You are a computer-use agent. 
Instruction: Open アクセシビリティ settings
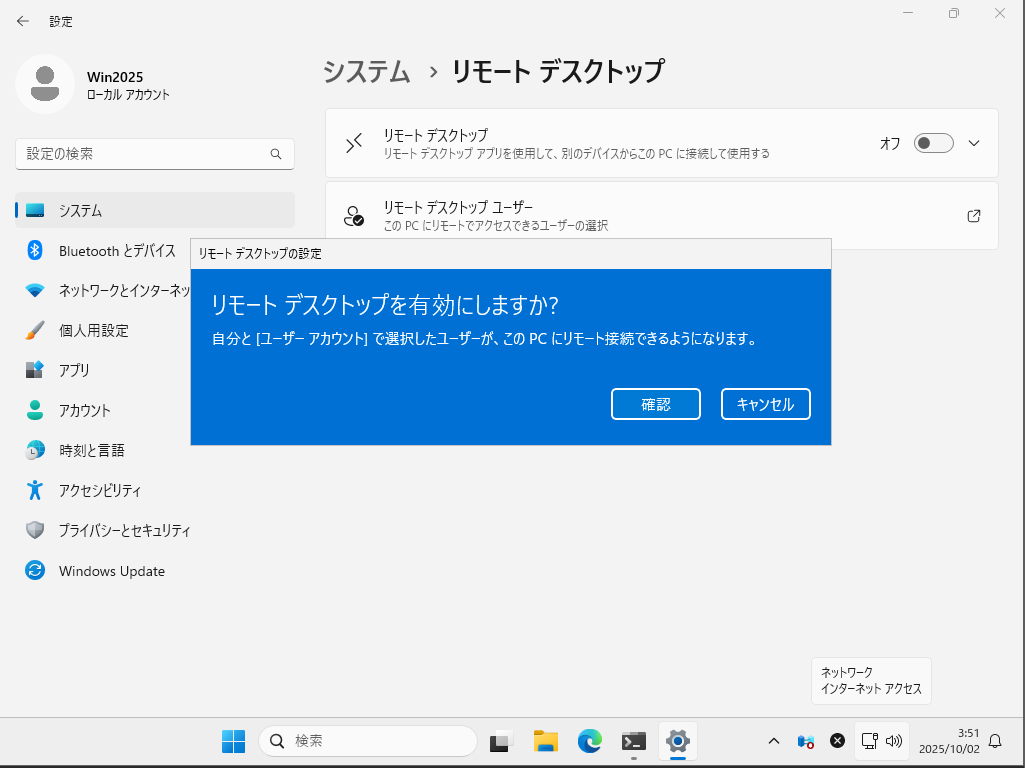(99, 490)
